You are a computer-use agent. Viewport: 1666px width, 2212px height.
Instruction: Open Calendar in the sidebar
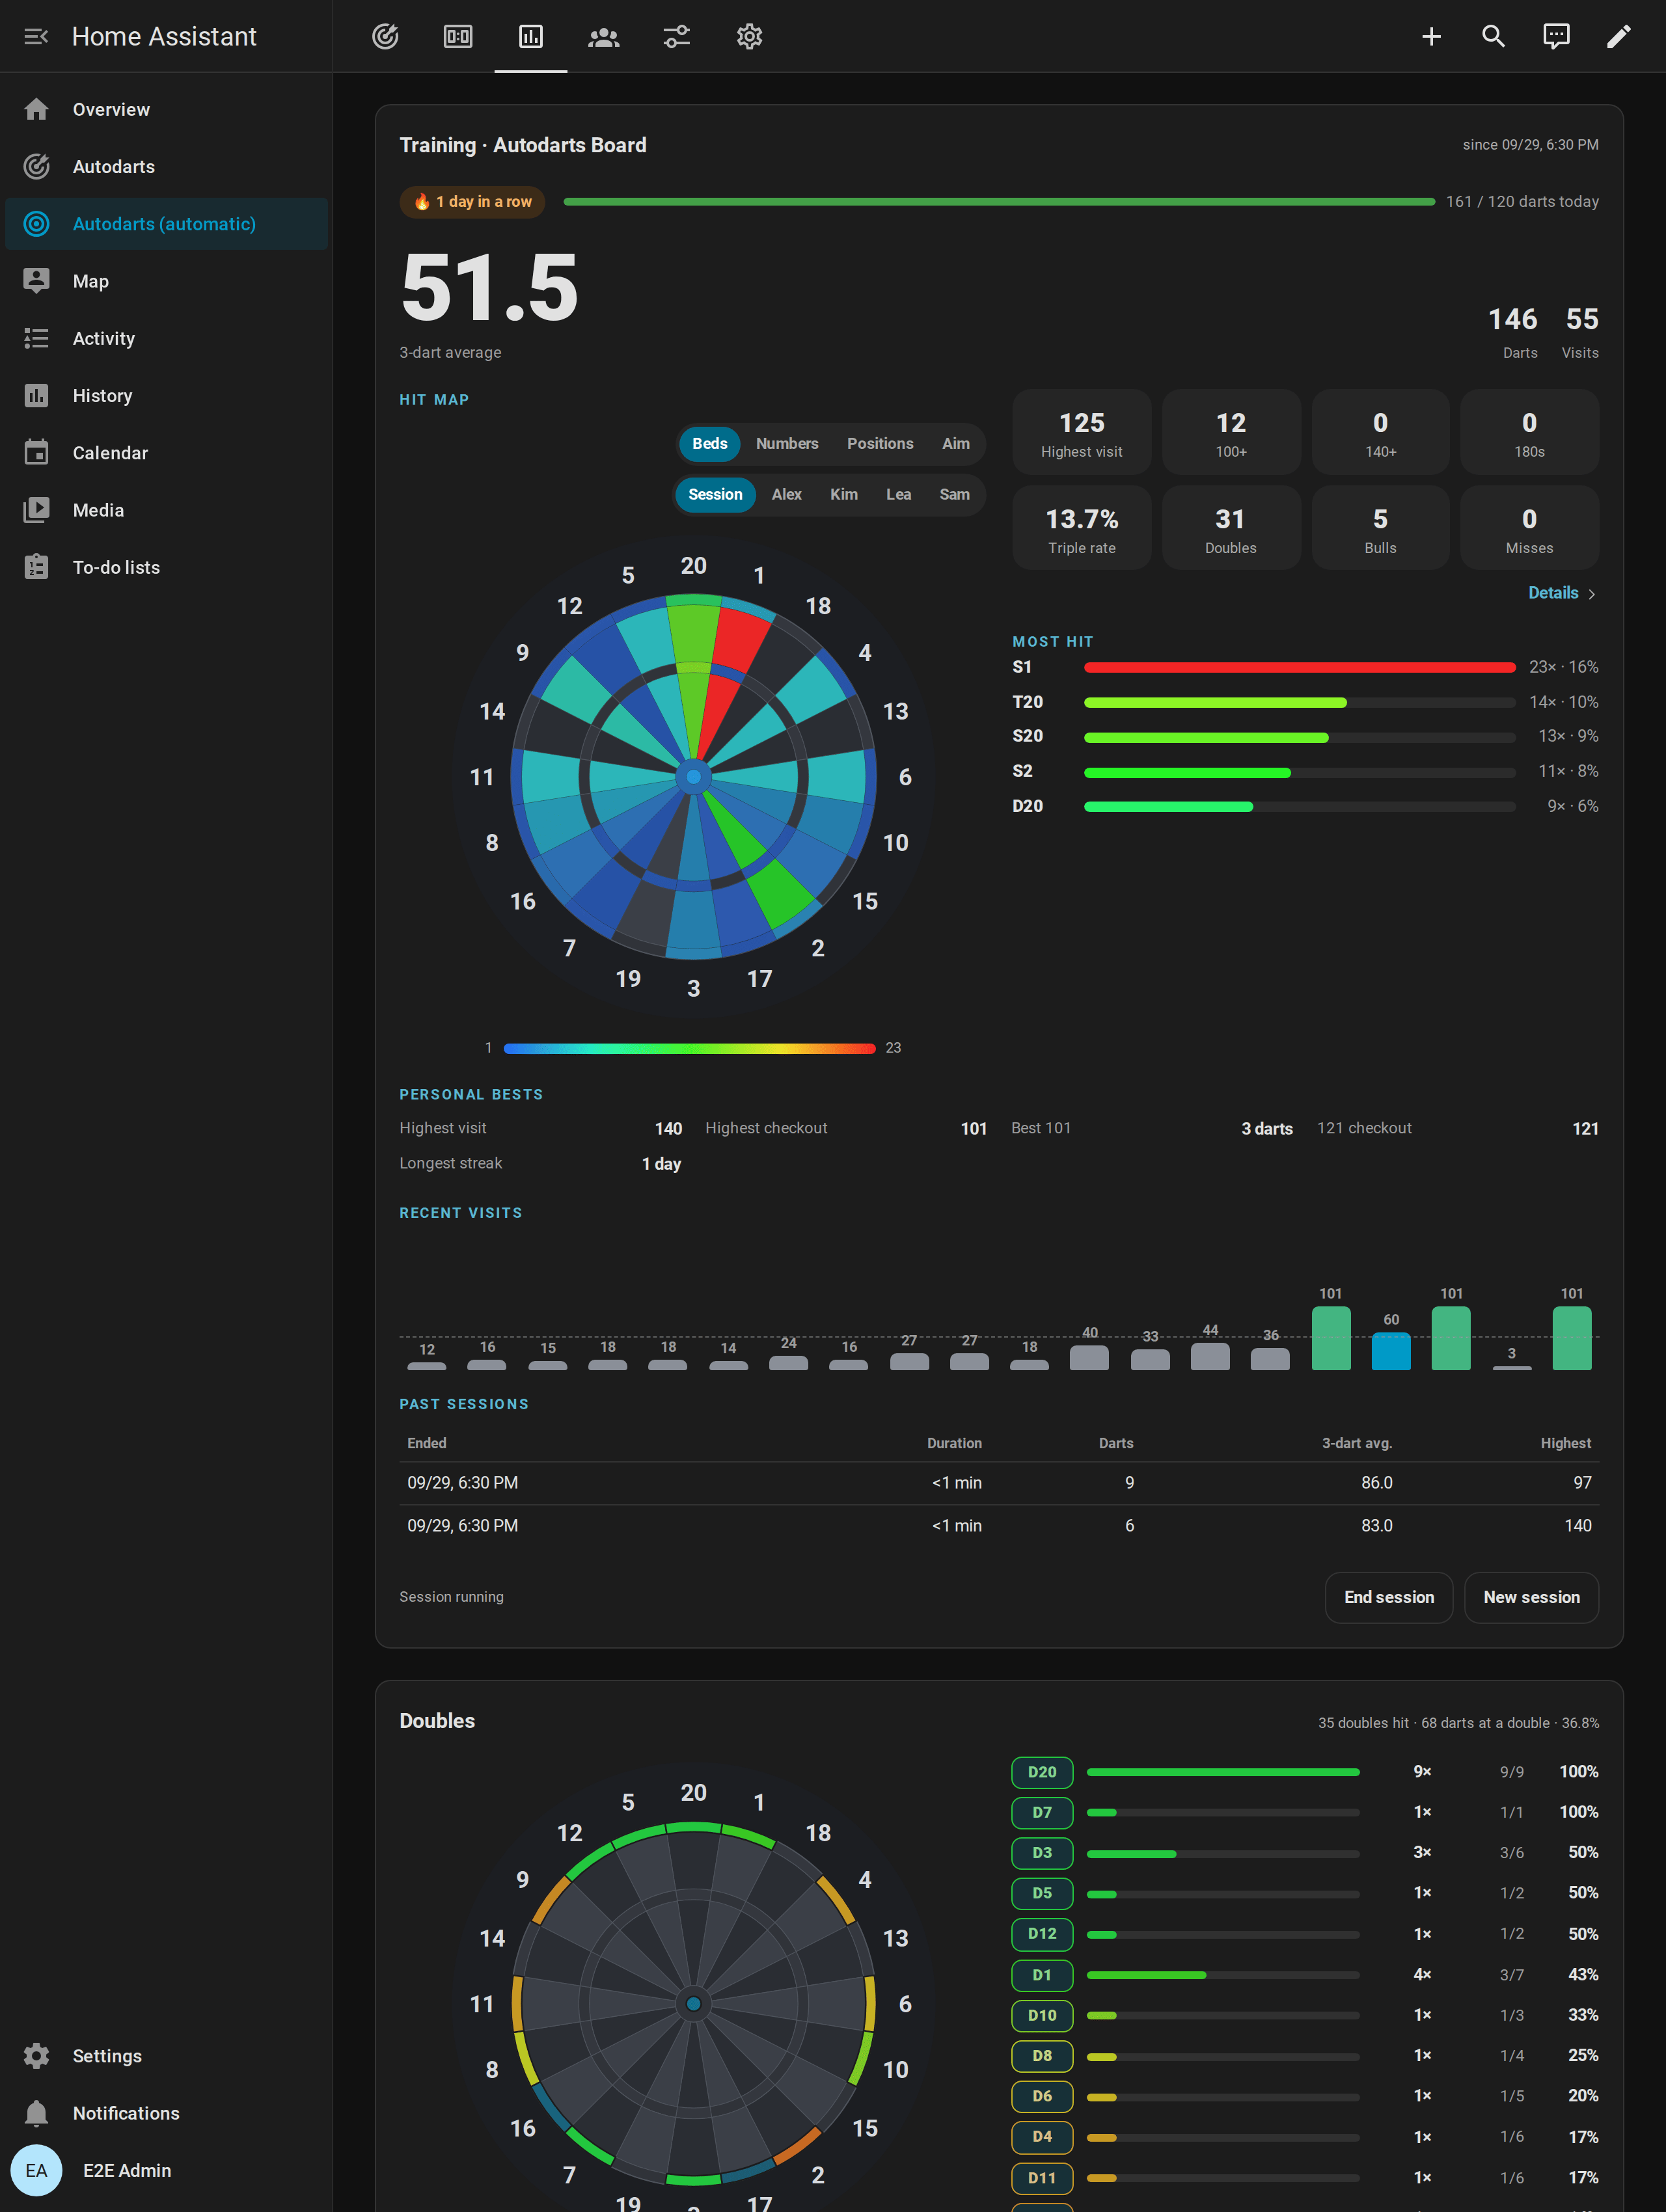tap(167, 453)
